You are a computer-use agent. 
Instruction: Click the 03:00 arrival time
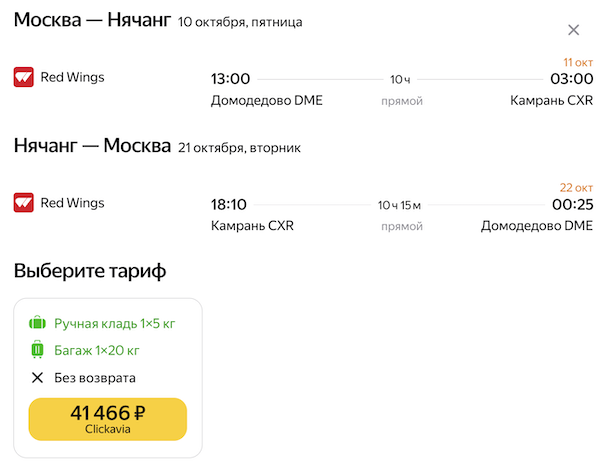point(572,79)
